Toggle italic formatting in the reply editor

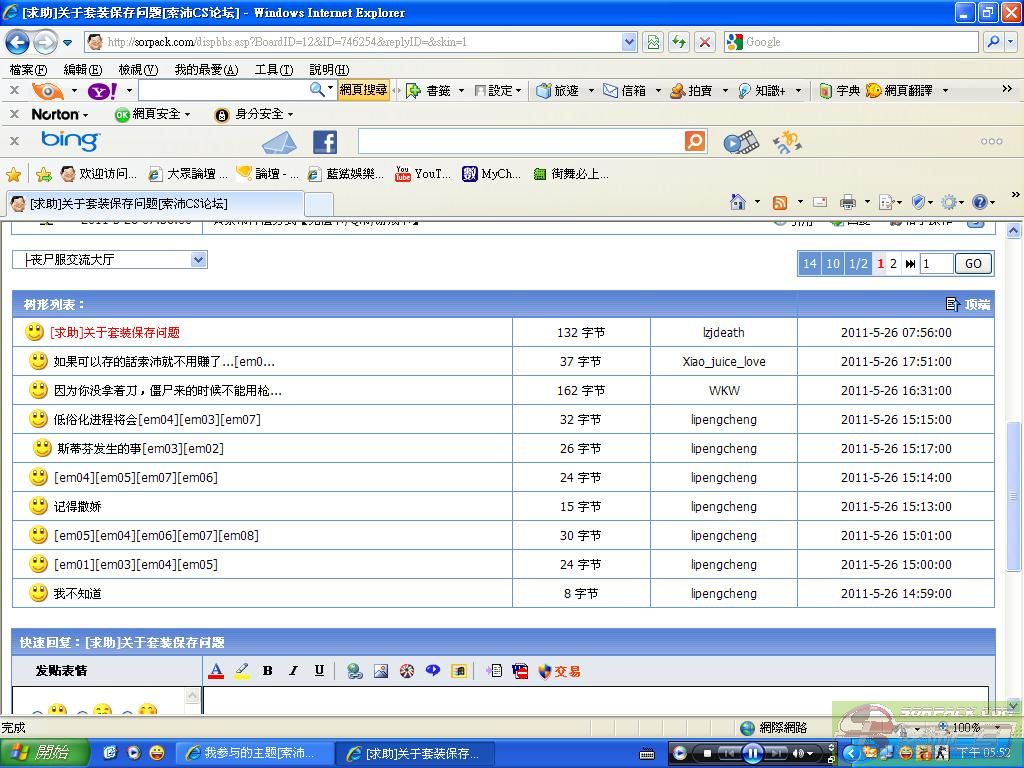[293, 671]
